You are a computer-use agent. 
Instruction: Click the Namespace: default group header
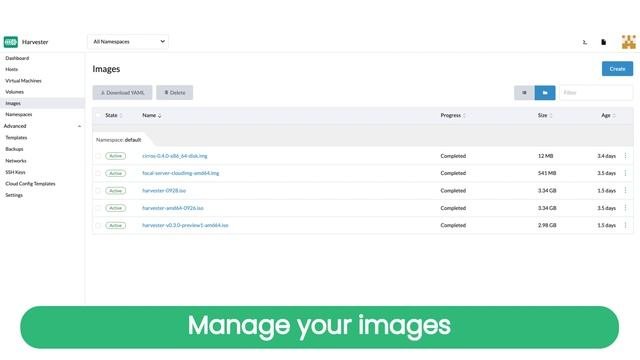pyautogui.click(x=118, y=140)
